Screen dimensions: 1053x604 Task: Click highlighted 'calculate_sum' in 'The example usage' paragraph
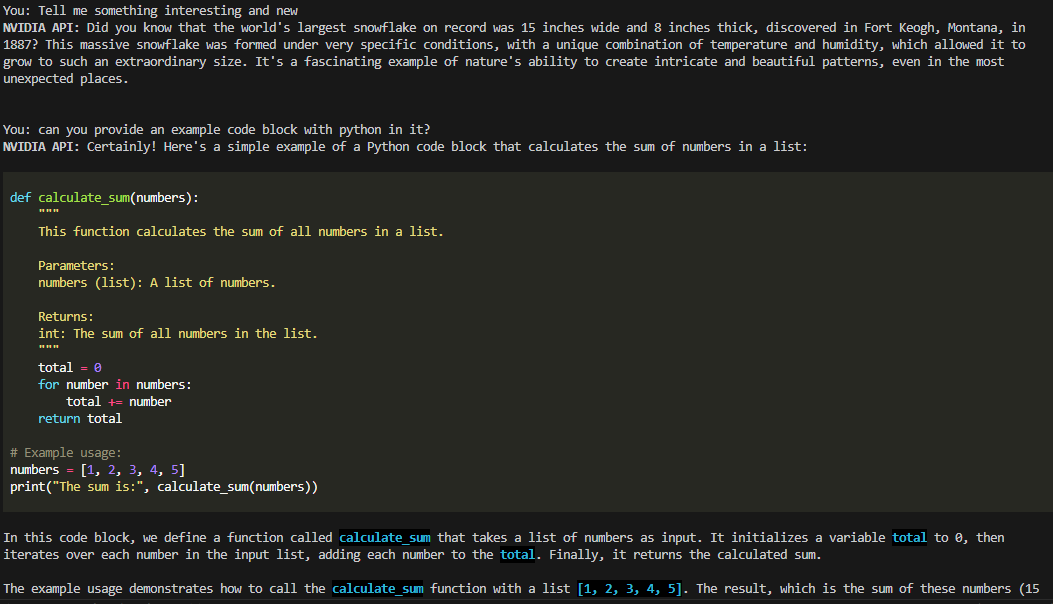coord(377,589)
